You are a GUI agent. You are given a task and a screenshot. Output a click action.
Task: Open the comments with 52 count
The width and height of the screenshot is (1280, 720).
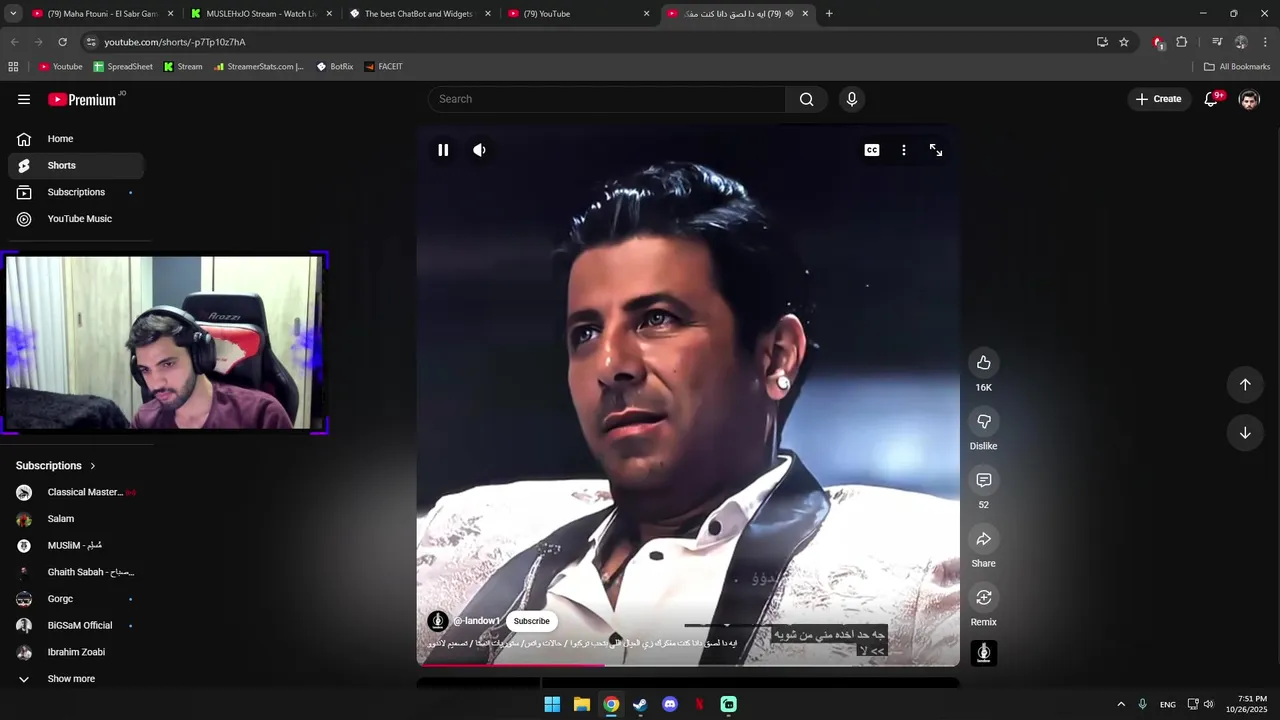[984, 480]
